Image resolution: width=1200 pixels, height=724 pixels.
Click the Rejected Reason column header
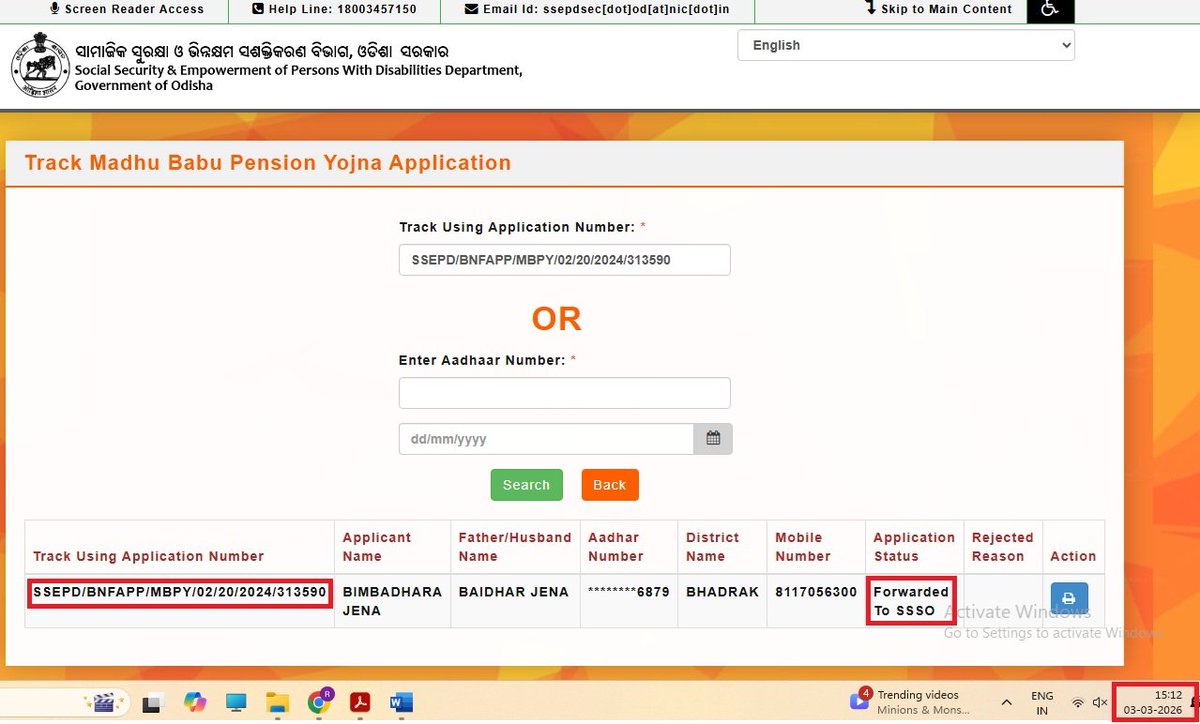[x=1002, y=547]
